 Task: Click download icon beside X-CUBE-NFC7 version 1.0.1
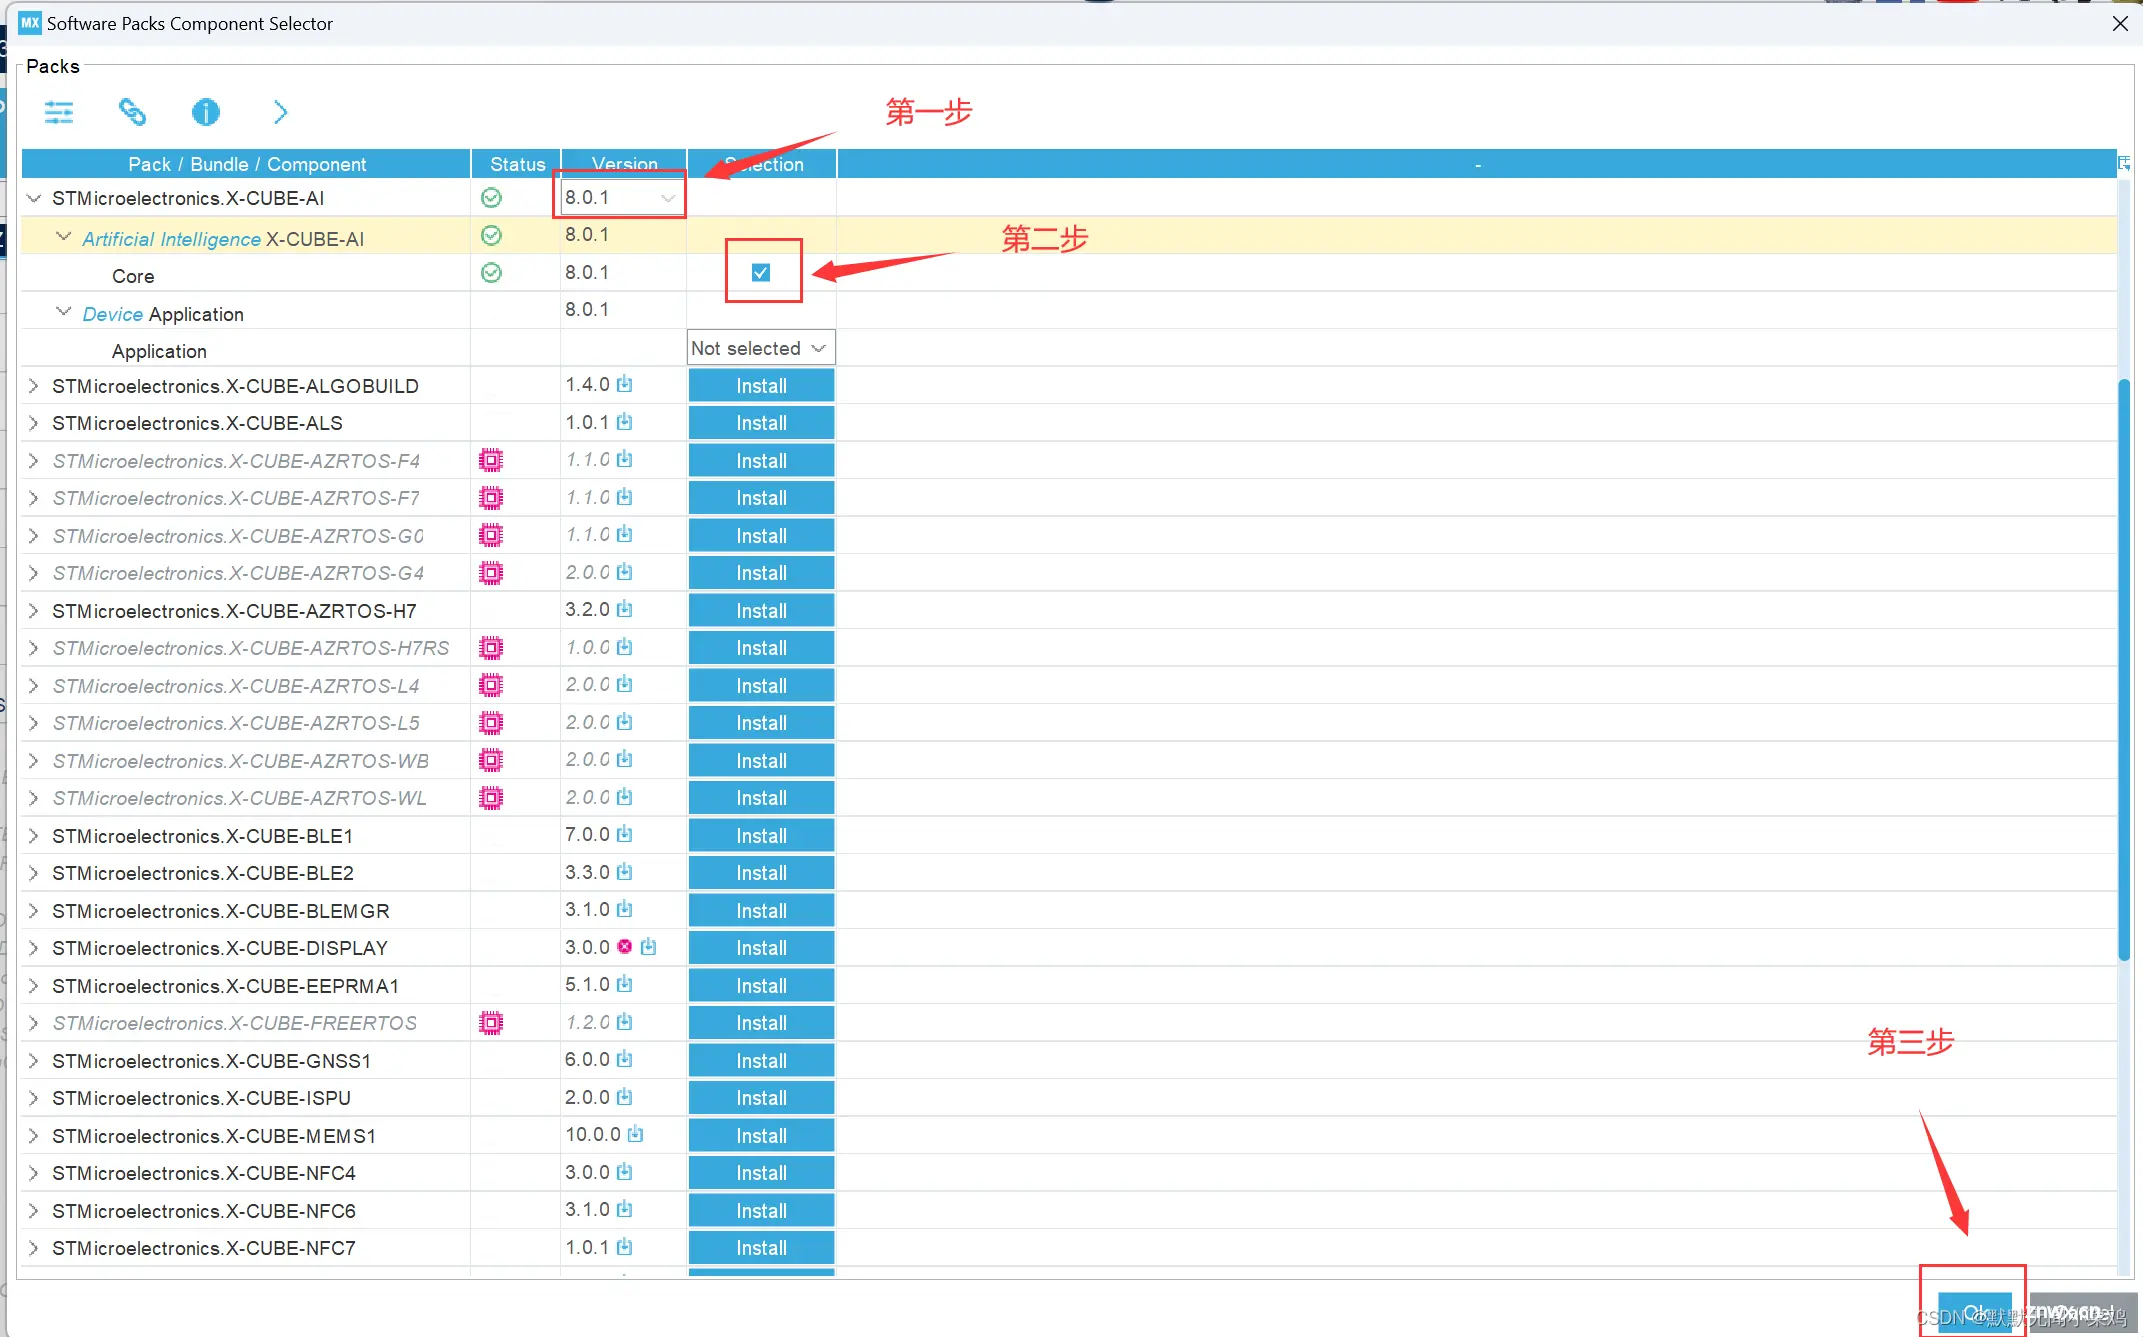click(x=625, y=1247)
